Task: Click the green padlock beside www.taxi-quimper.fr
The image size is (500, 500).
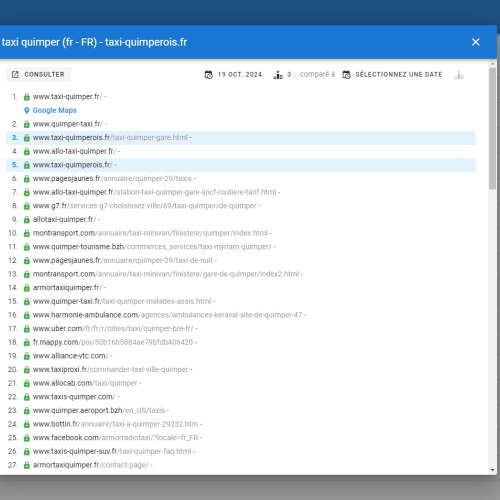Action: [x=27, y=97]
